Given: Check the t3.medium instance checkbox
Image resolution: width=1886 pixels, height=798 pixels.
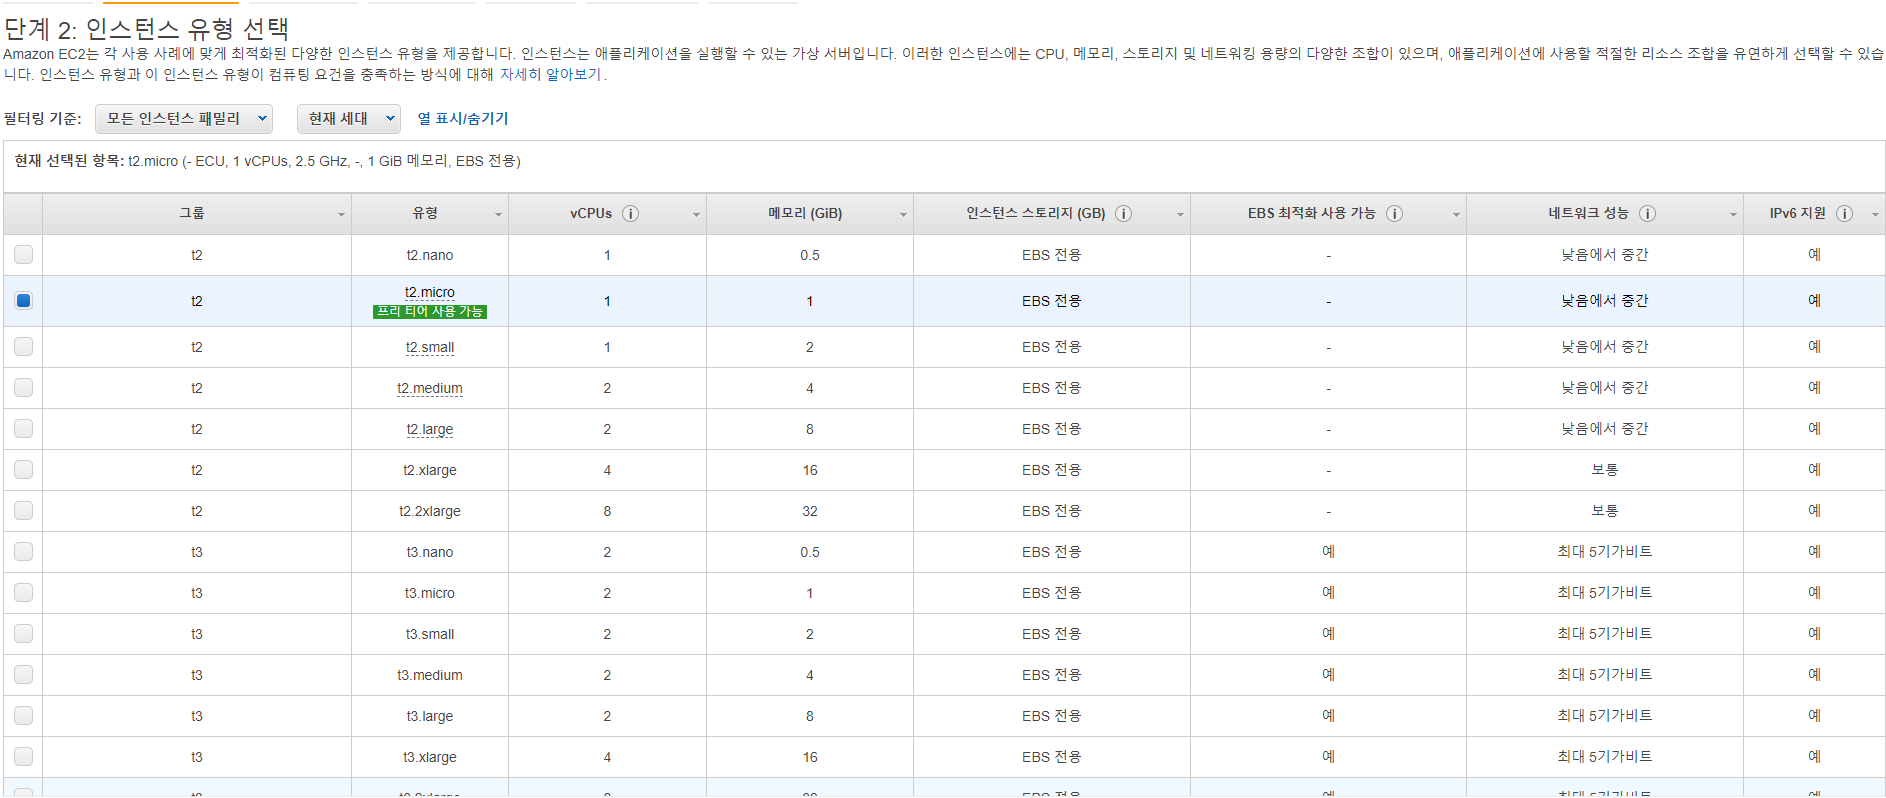Looking at the screenshot, I should [23, 674].
